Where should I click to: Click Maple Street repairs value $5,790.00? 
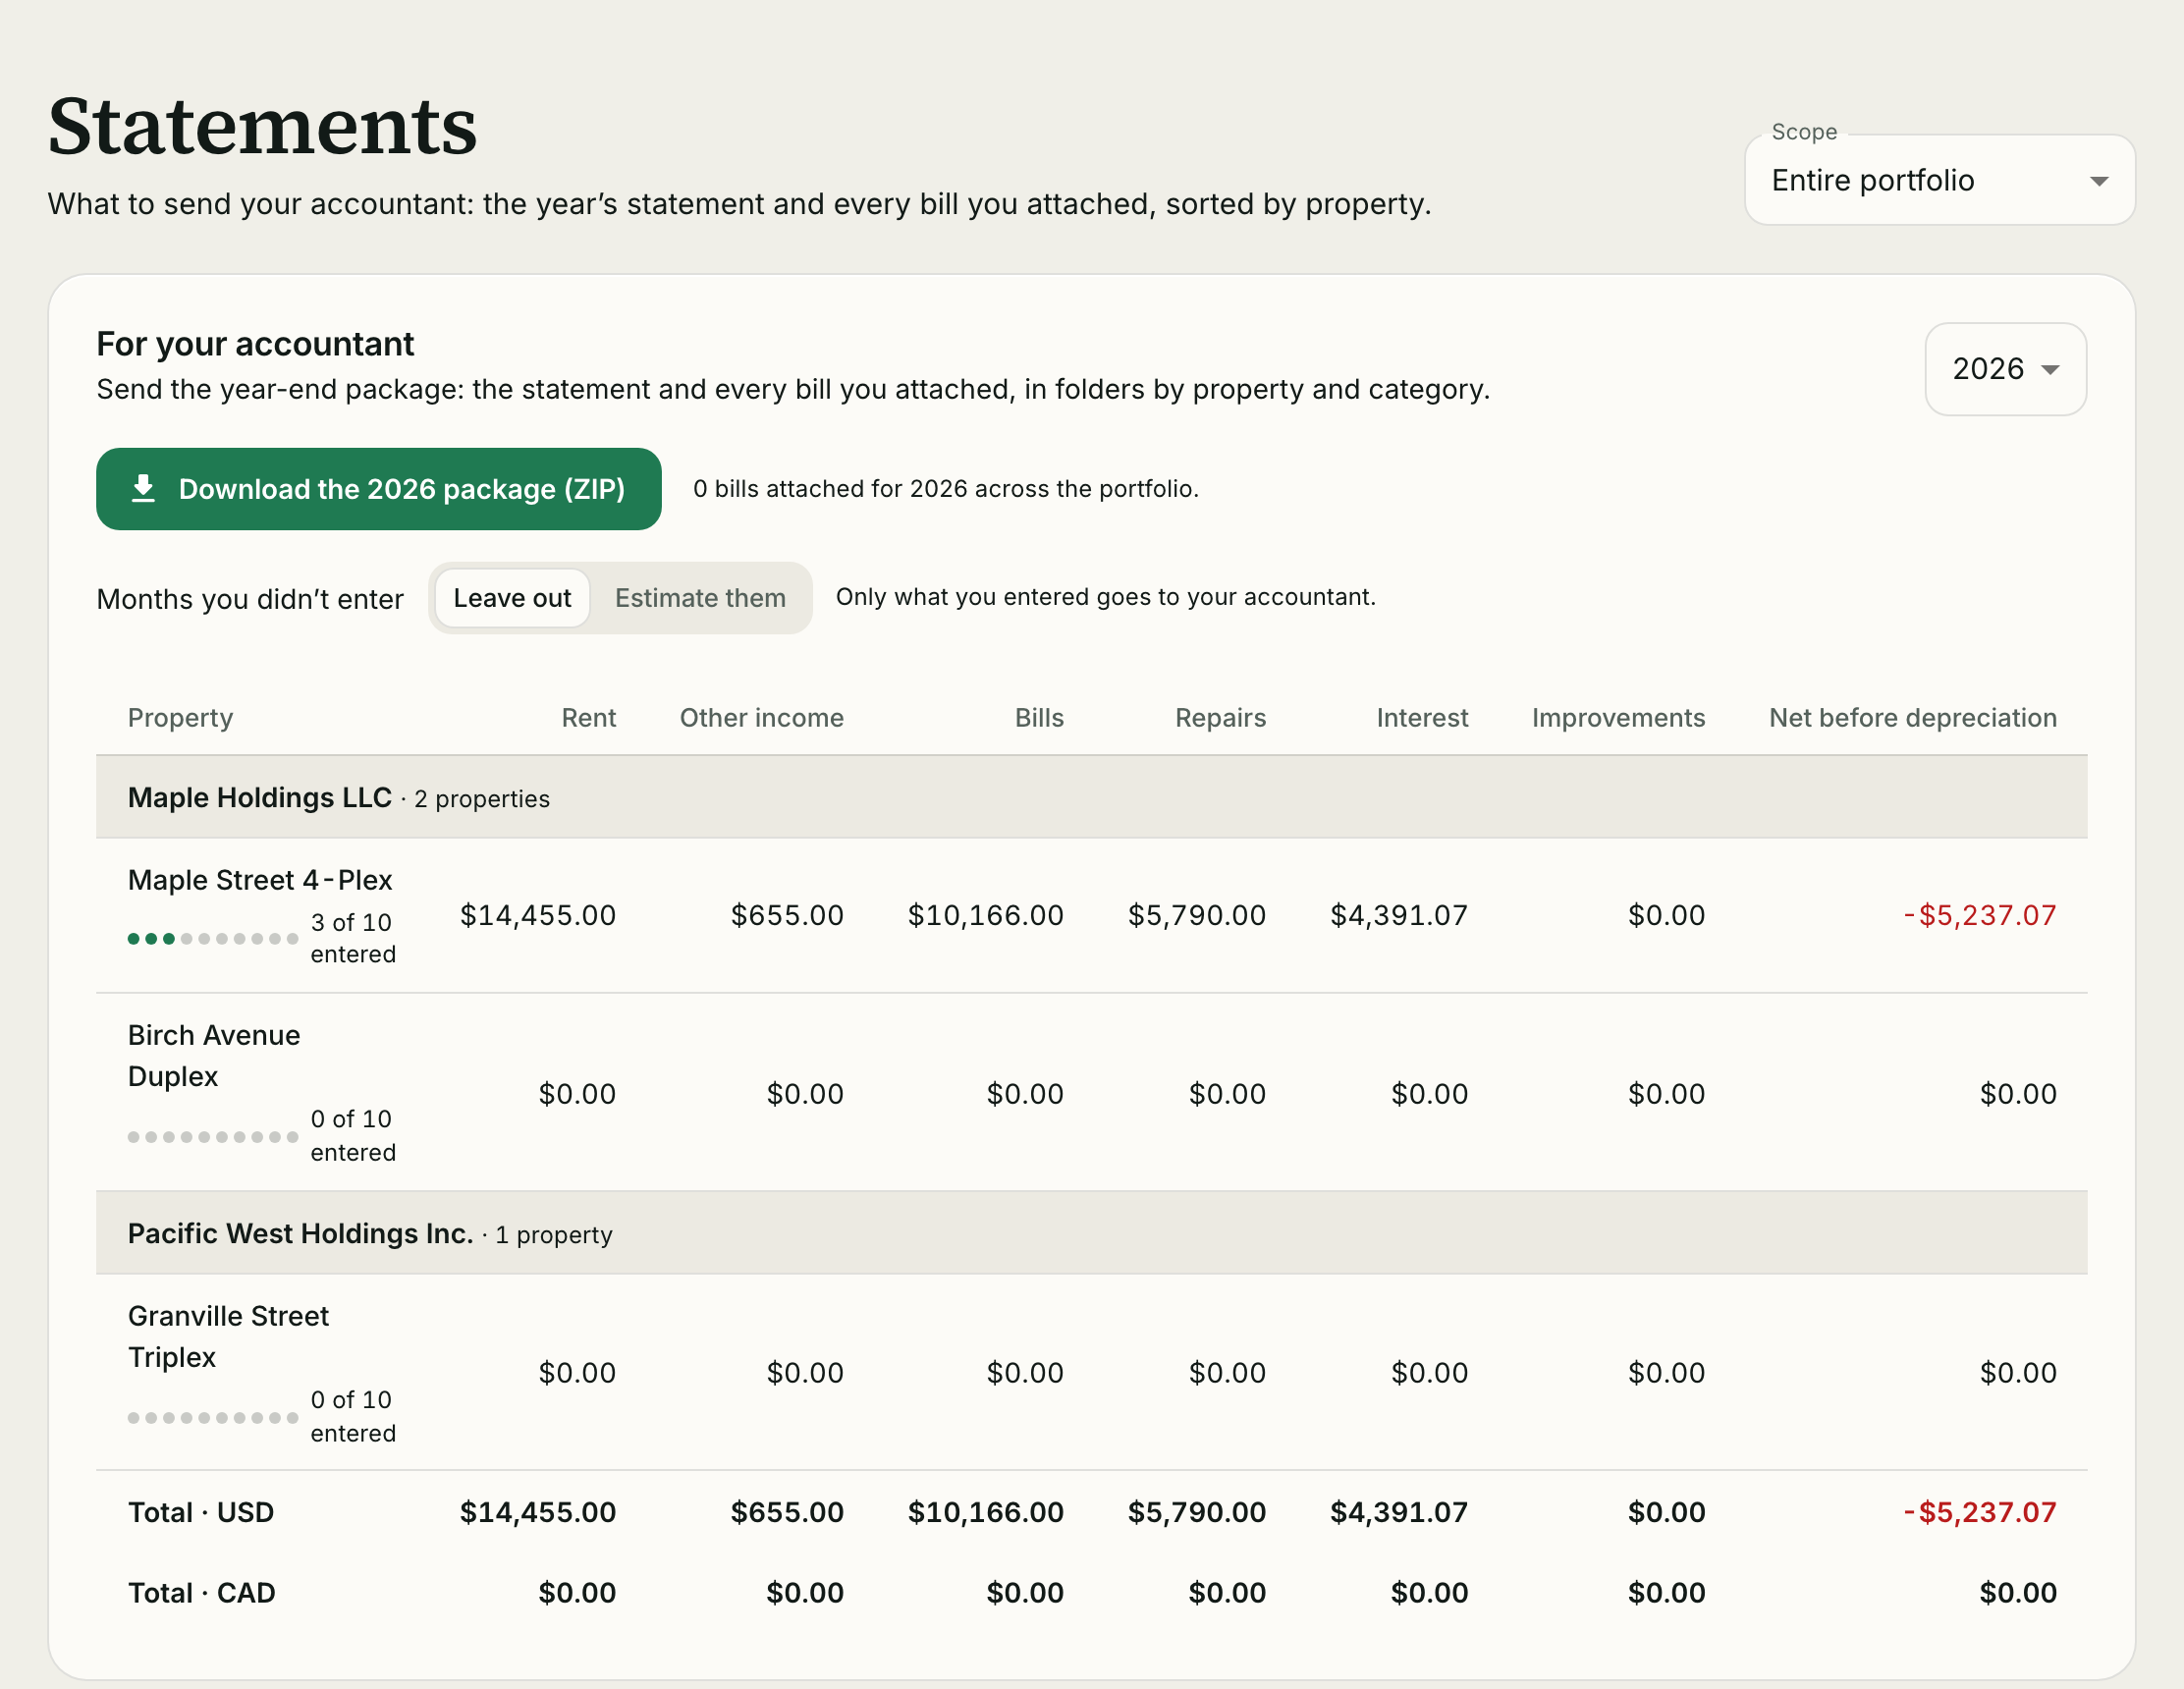pyautogui.click(x=1197, y=915)
